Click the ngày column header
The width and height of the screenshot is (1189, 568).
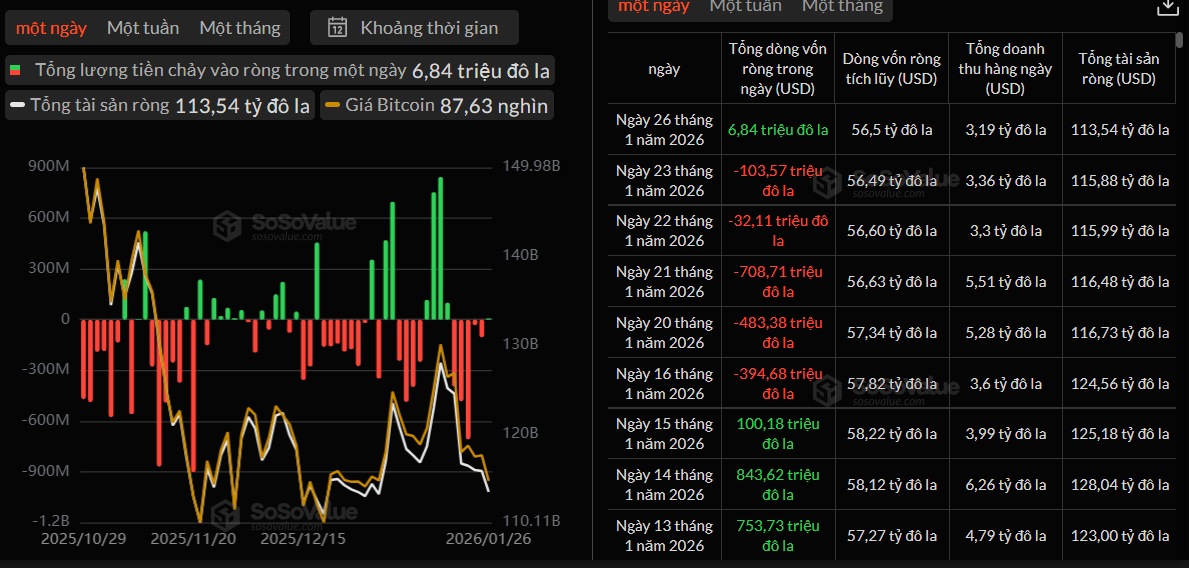click(x=664, y=69)
